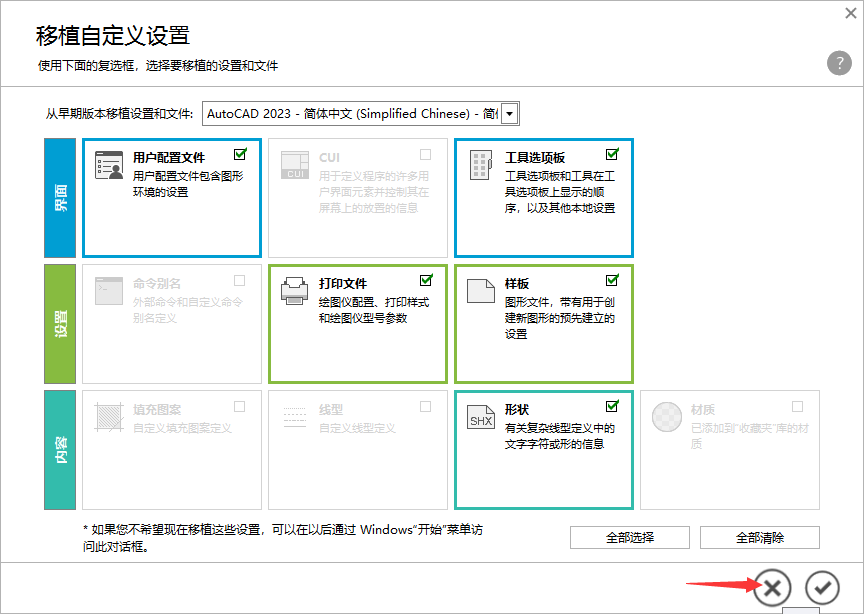Screen dimensions: 864x614
Task: Click the 样板 document icon
Action: pos(480,291)
